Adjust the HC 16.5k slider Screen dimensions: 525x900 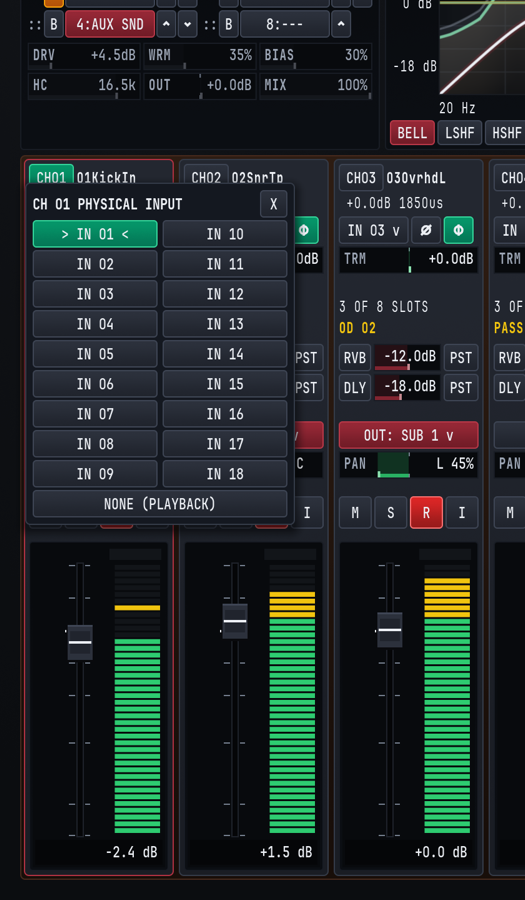pos(84,86)
